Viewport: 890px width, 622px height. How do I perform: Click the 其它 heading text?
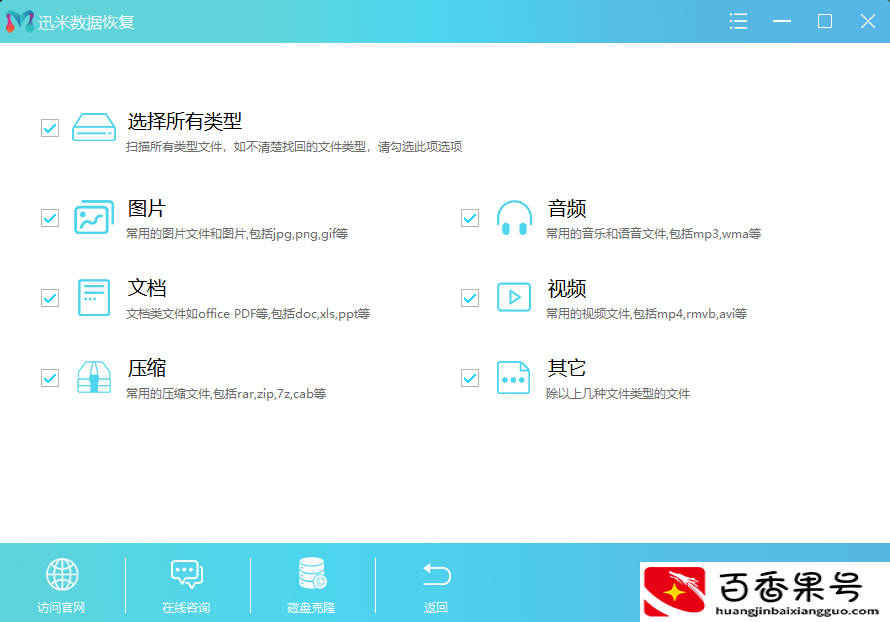pos(566,368)
